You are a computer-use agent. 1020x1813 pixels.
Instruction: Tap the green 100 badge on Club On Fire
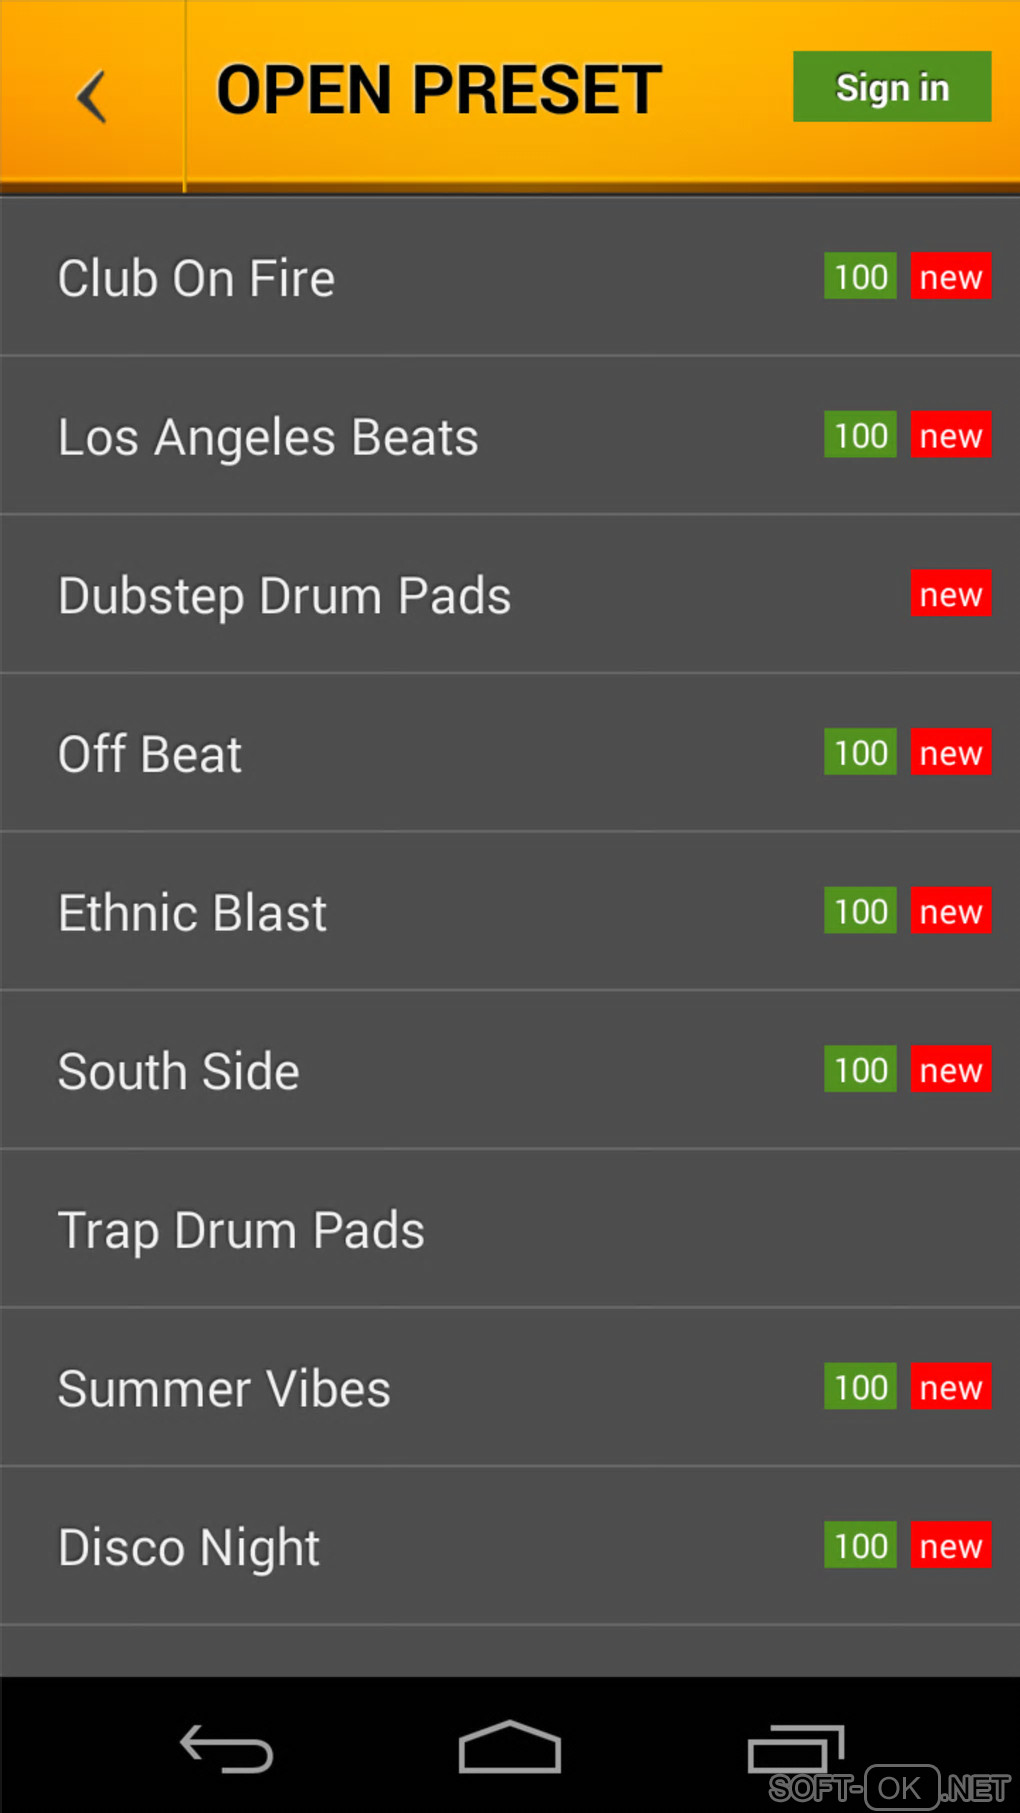[860, 276]
